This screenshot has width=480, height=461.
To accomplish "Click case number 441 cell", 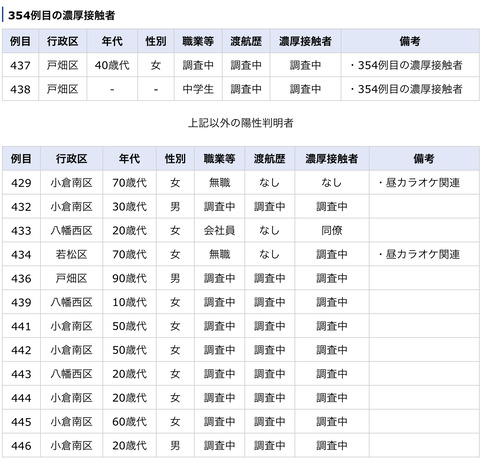I will tap(21, 326).
